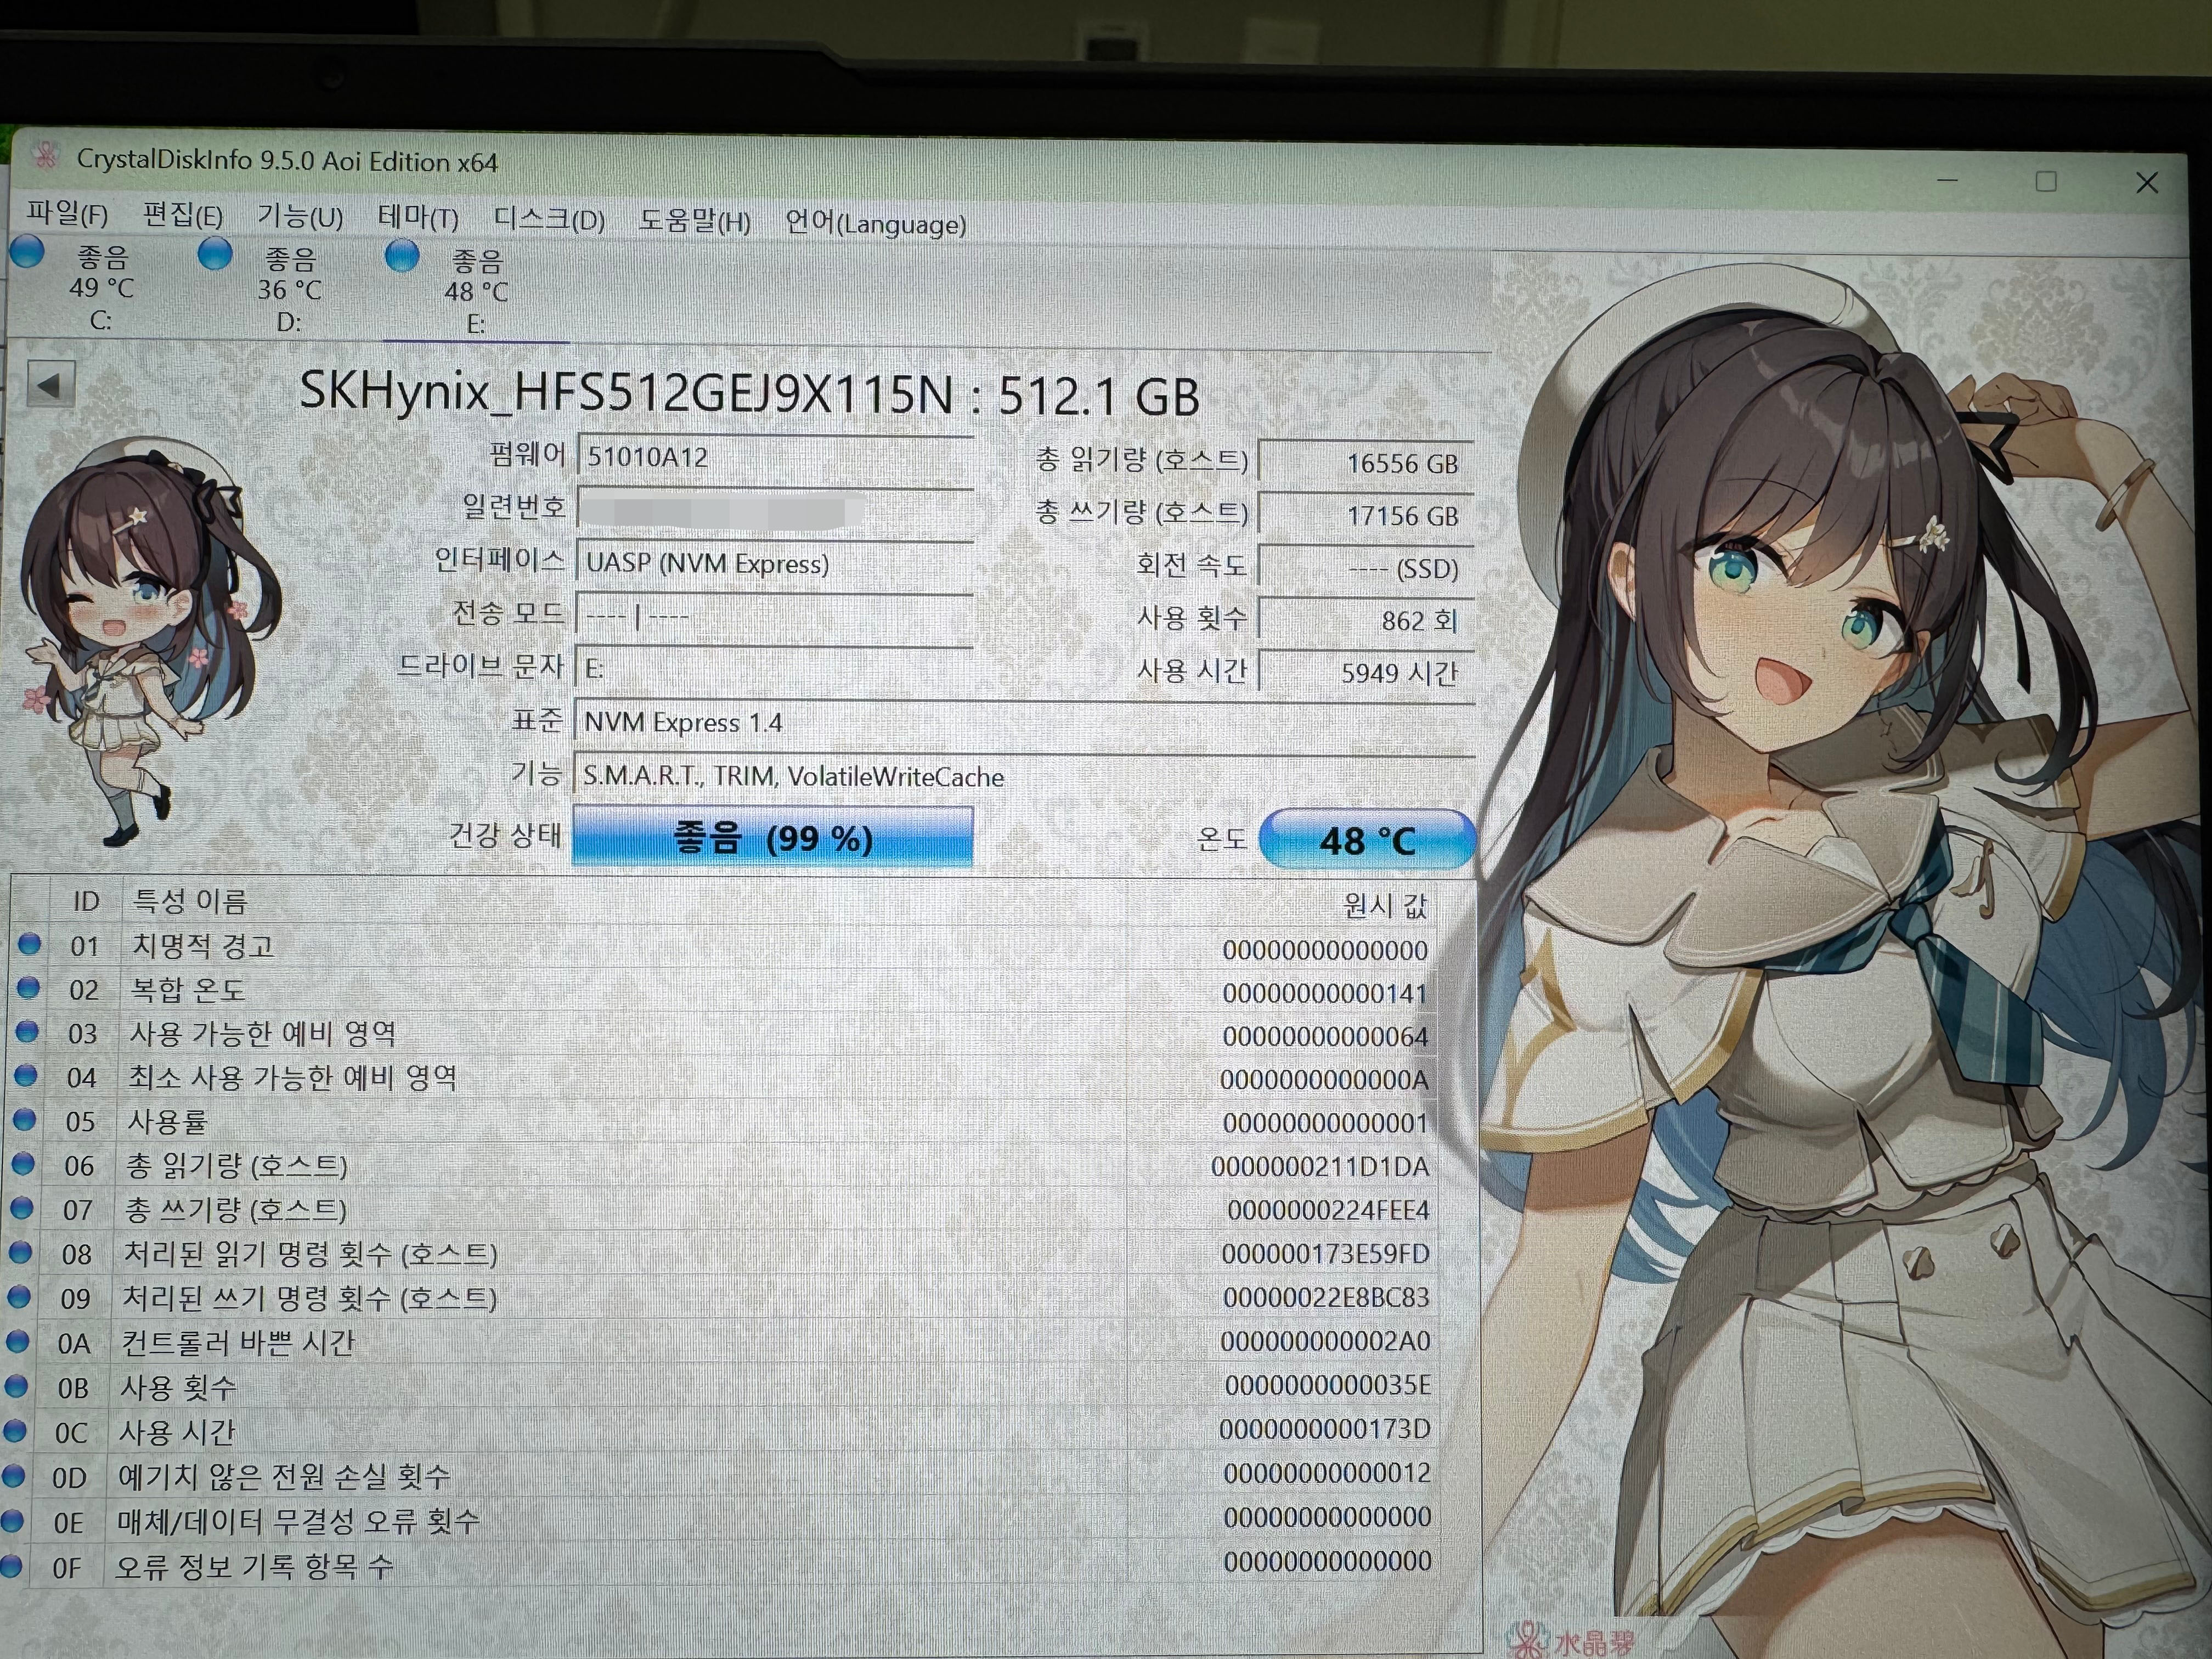Click raw value 0000000211D1DA
Image resolution: width=2212 pixels, height=1659 pixels.
(1320, 1167)
